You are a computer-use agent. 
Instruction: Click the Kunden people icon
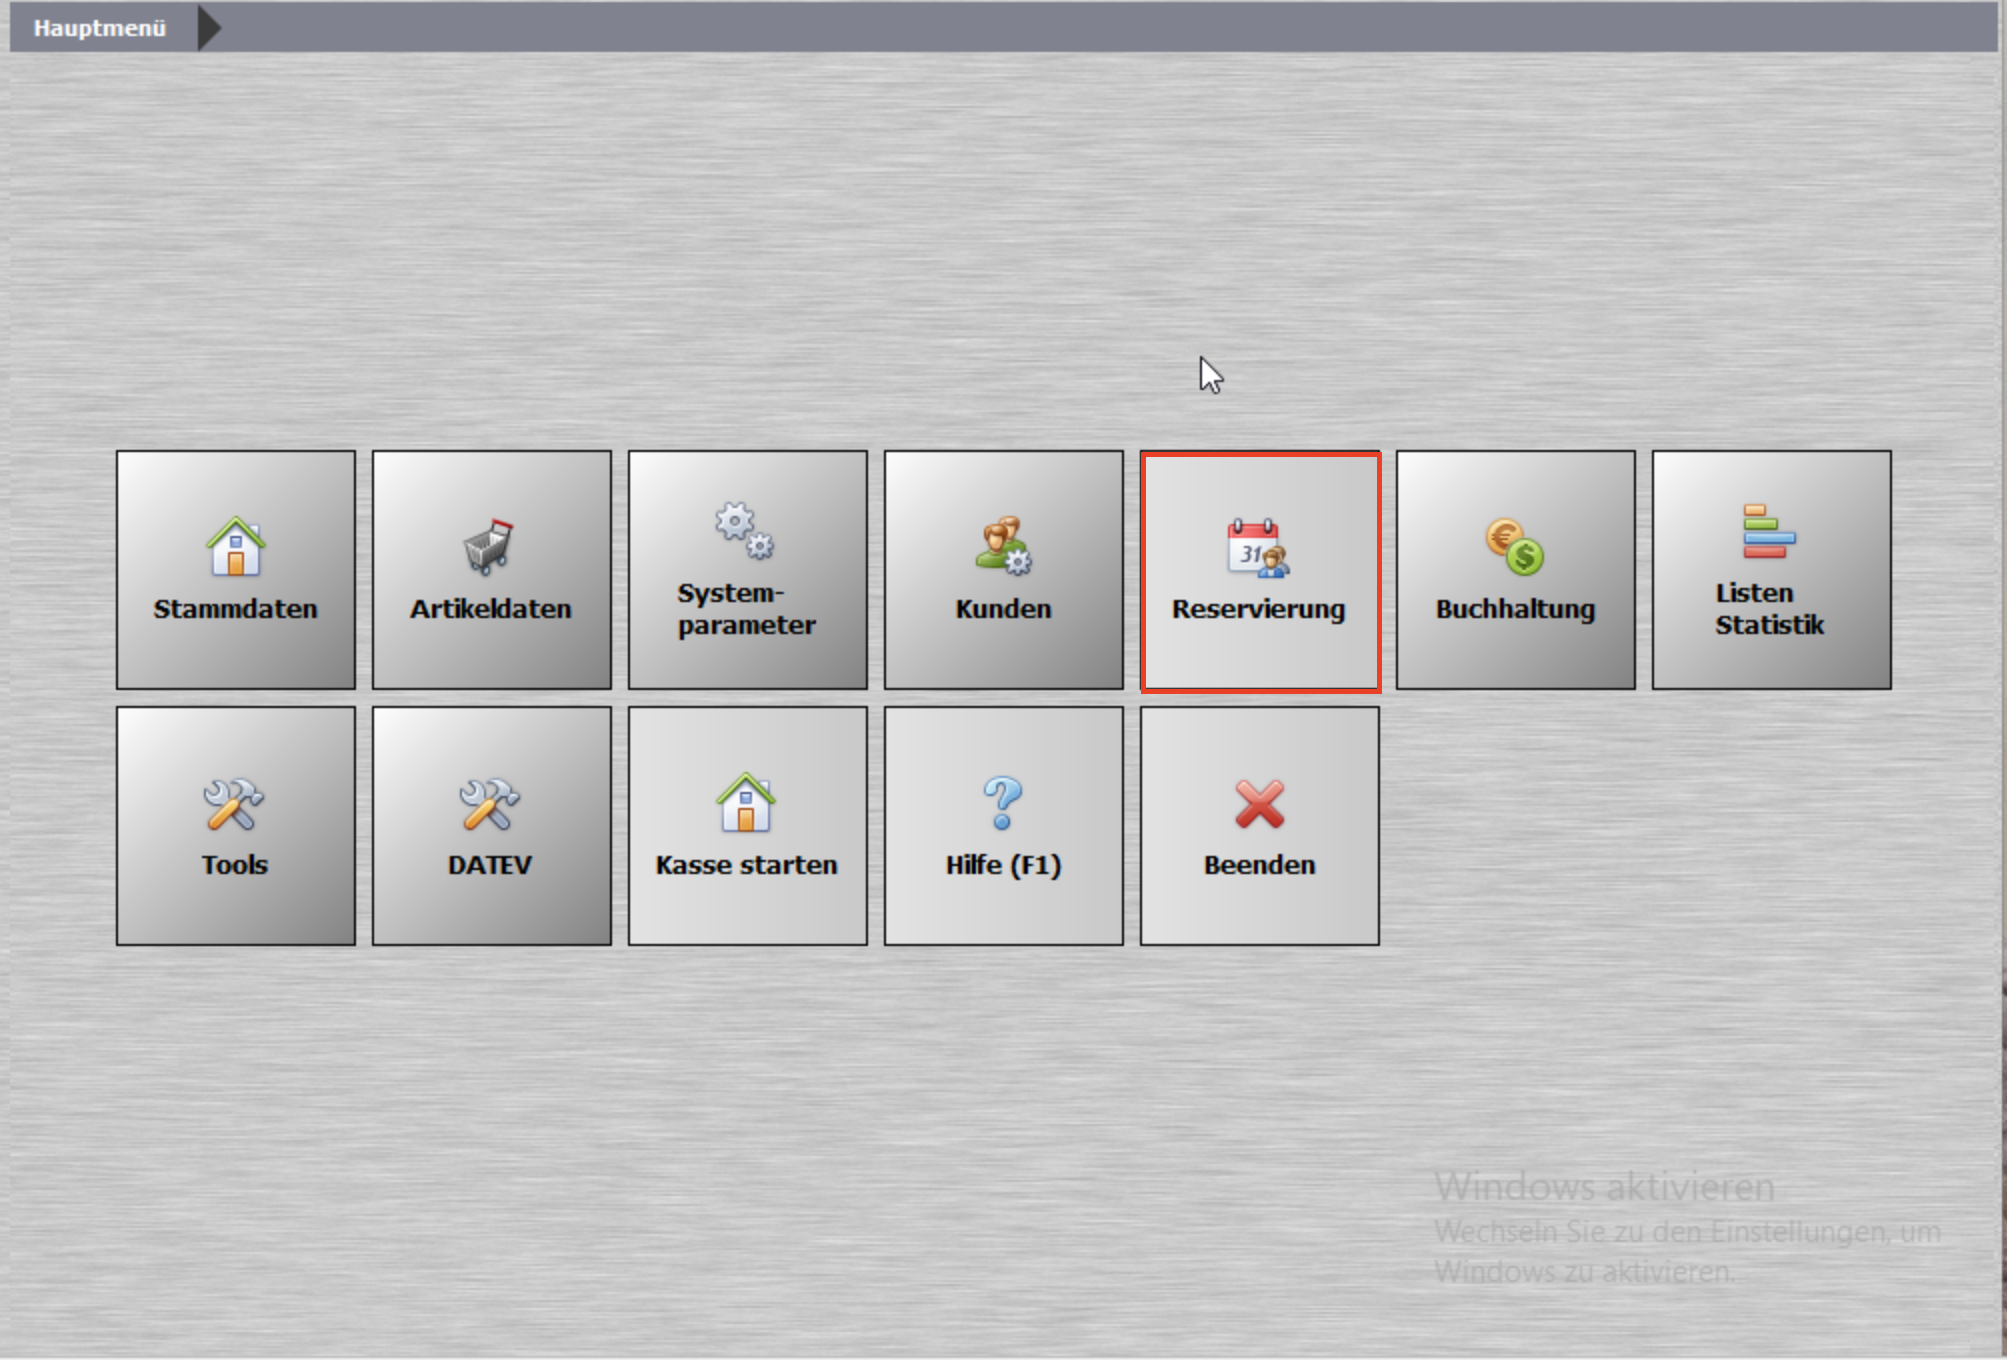(1003, 546)
